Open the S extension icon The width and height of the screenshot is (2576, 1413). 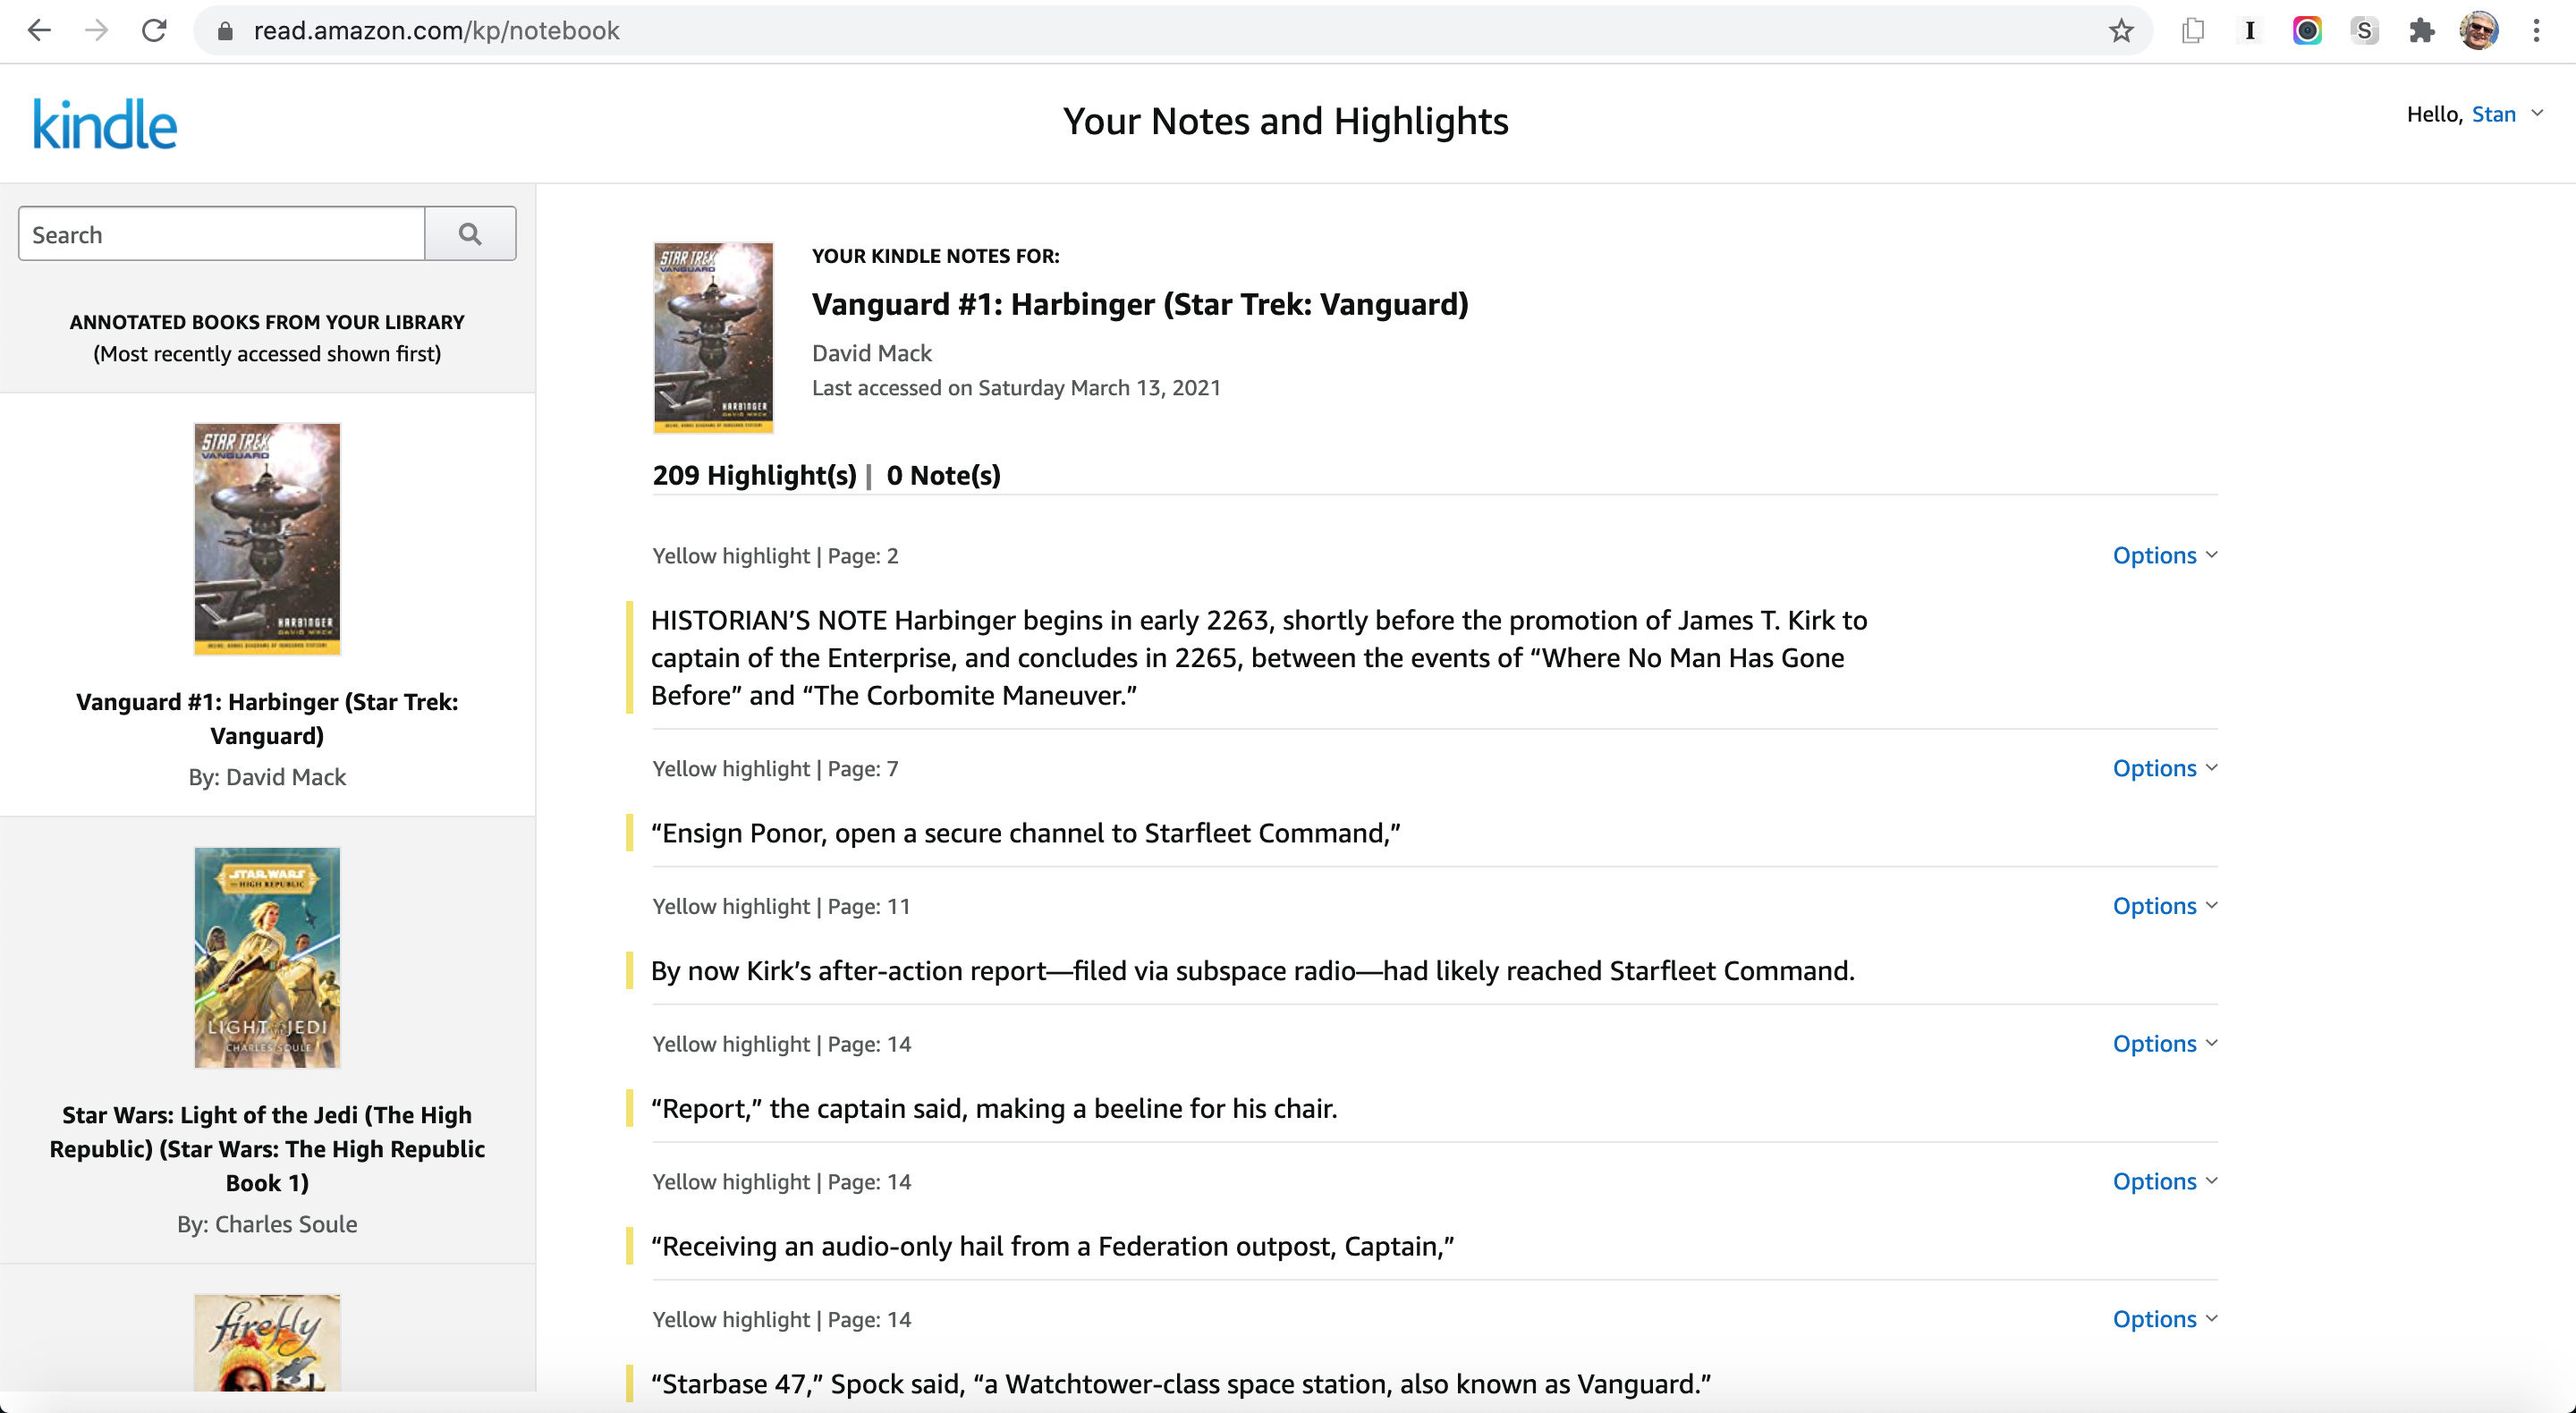2364,31
